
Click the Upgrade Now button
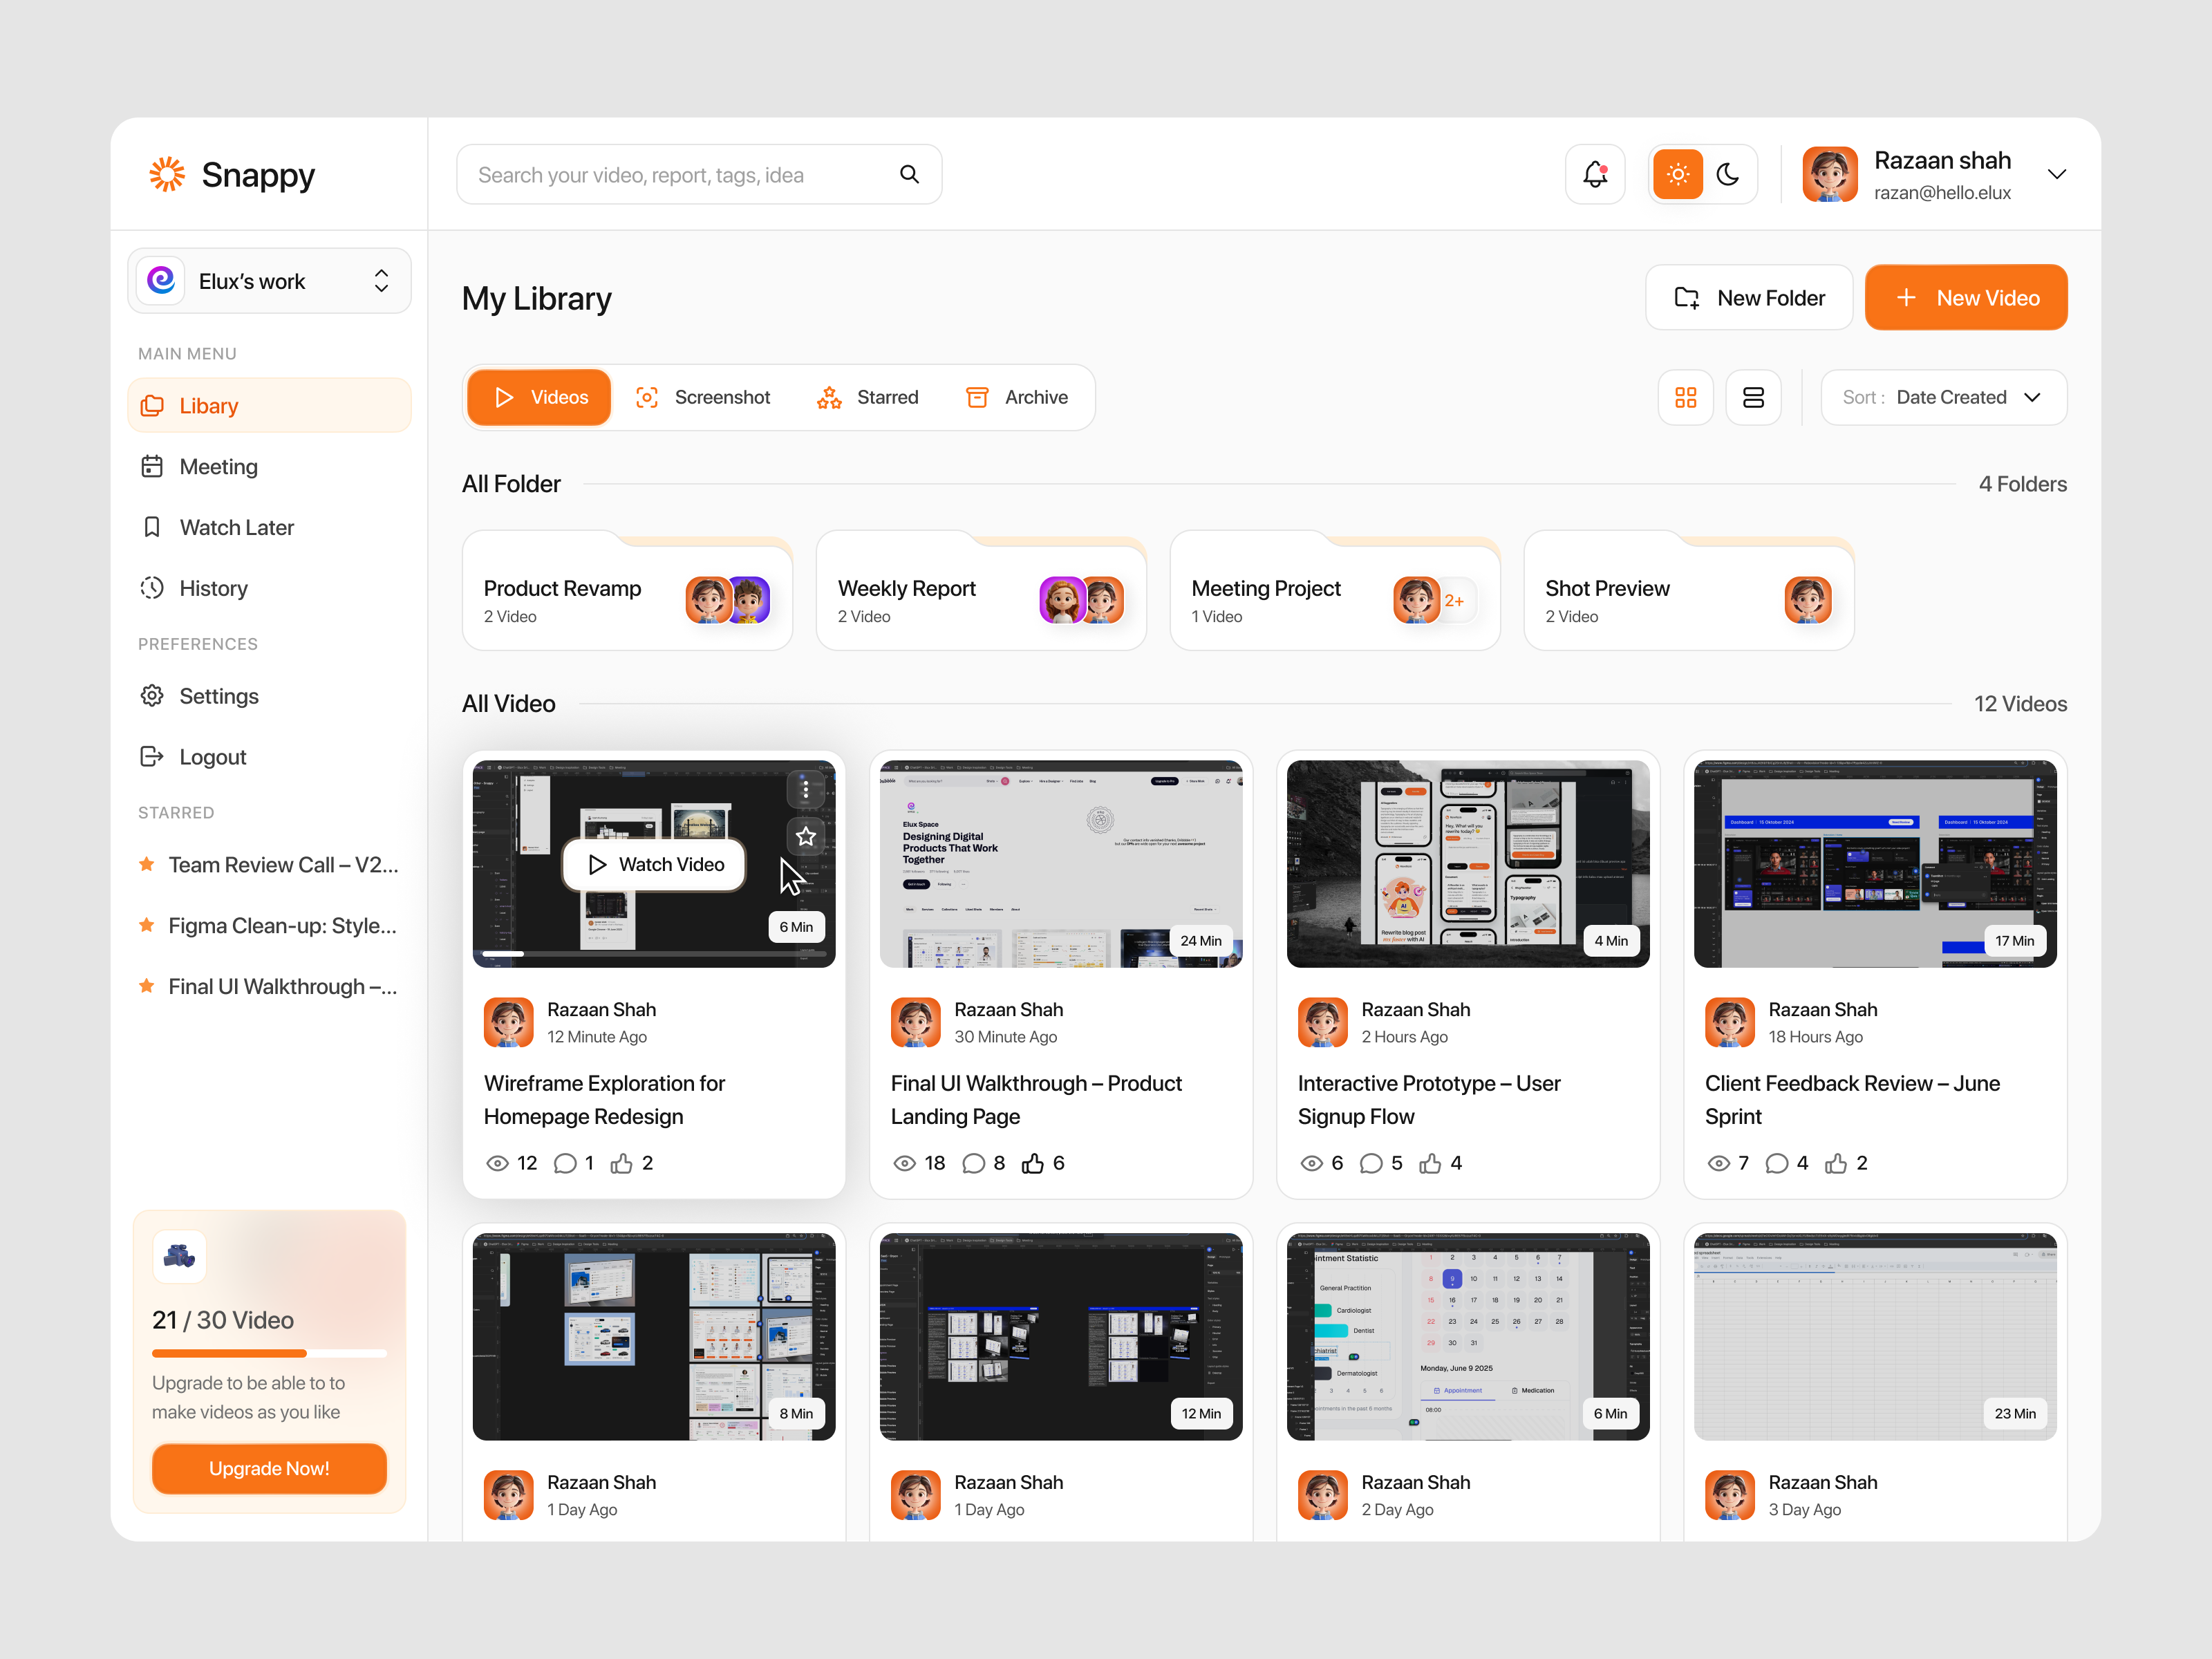point(269,1468)
